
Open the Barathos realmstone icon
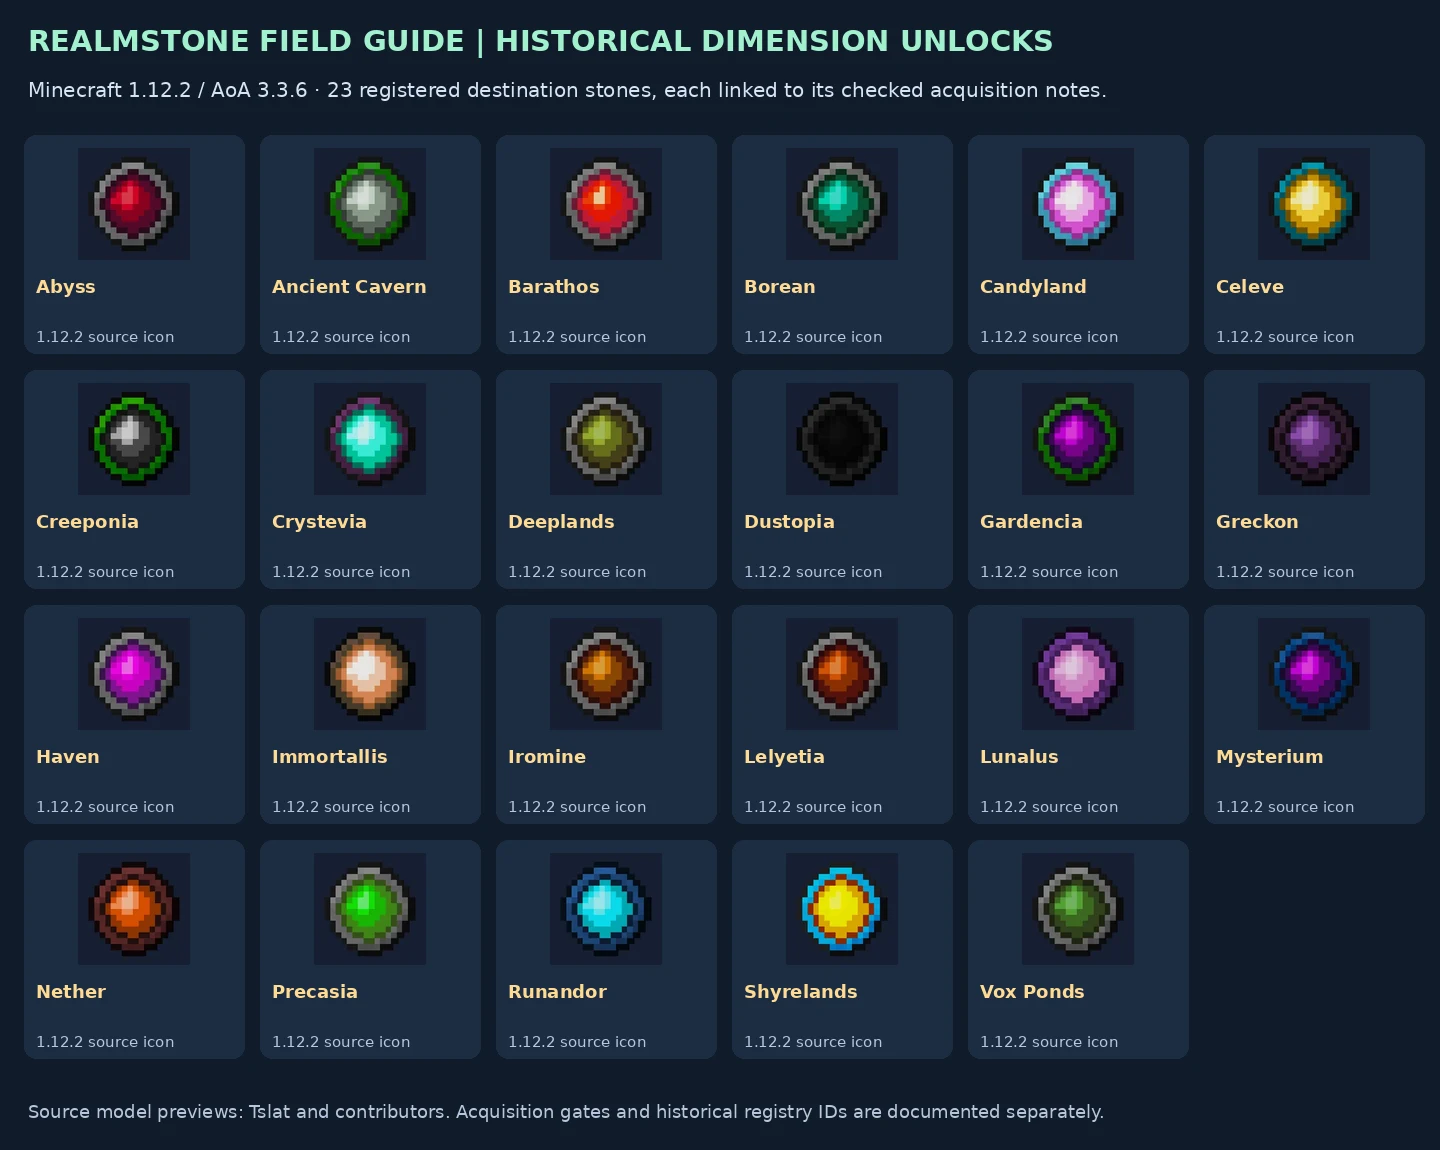tap(606, 204)
